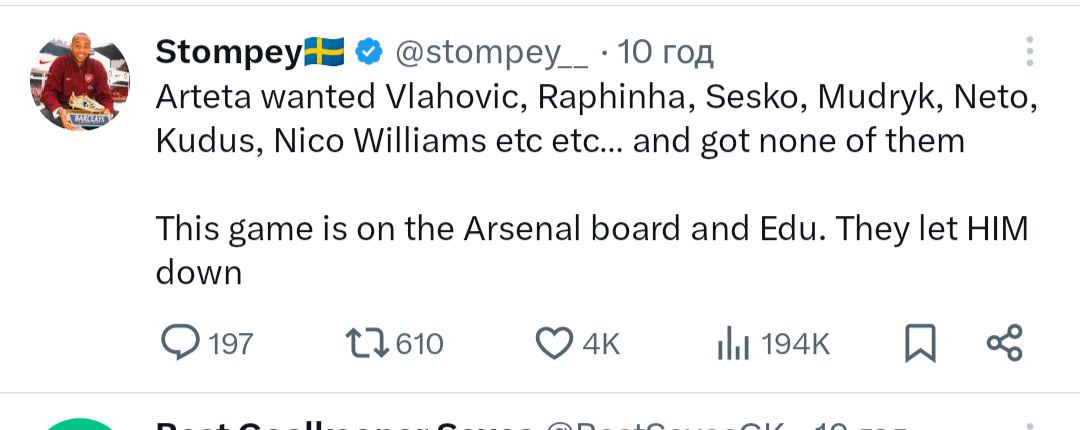Click the 610 retweets count
The image size is (1080, 430).
419,344
